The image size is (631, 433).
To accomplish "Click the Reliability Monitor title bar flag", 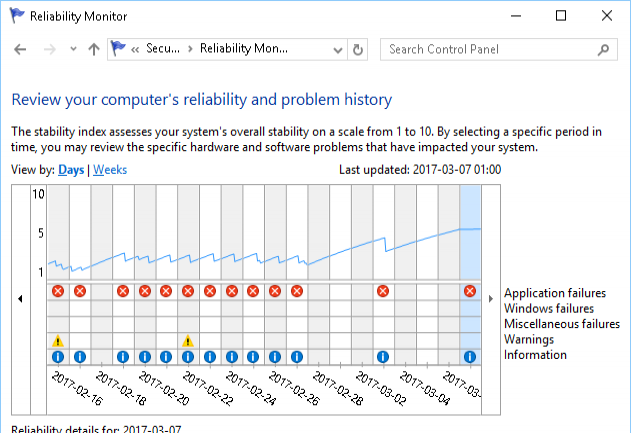I will (x=17, y=16).
